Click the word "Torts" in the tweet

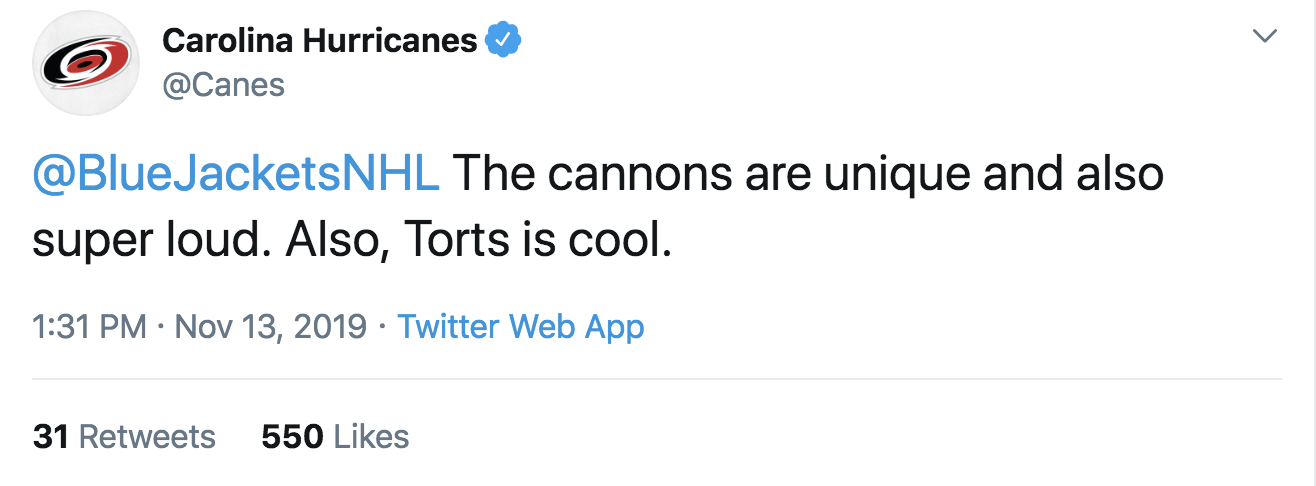coord(452,243)
